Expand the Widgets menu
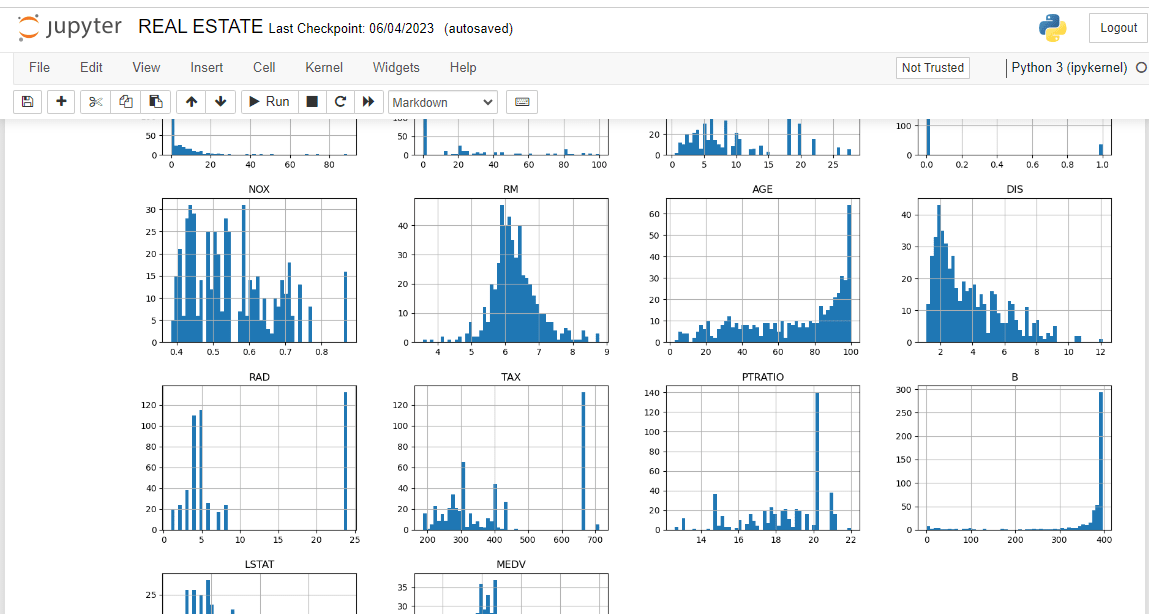Viewport: 1149px width, 614px height. [396, 68]
